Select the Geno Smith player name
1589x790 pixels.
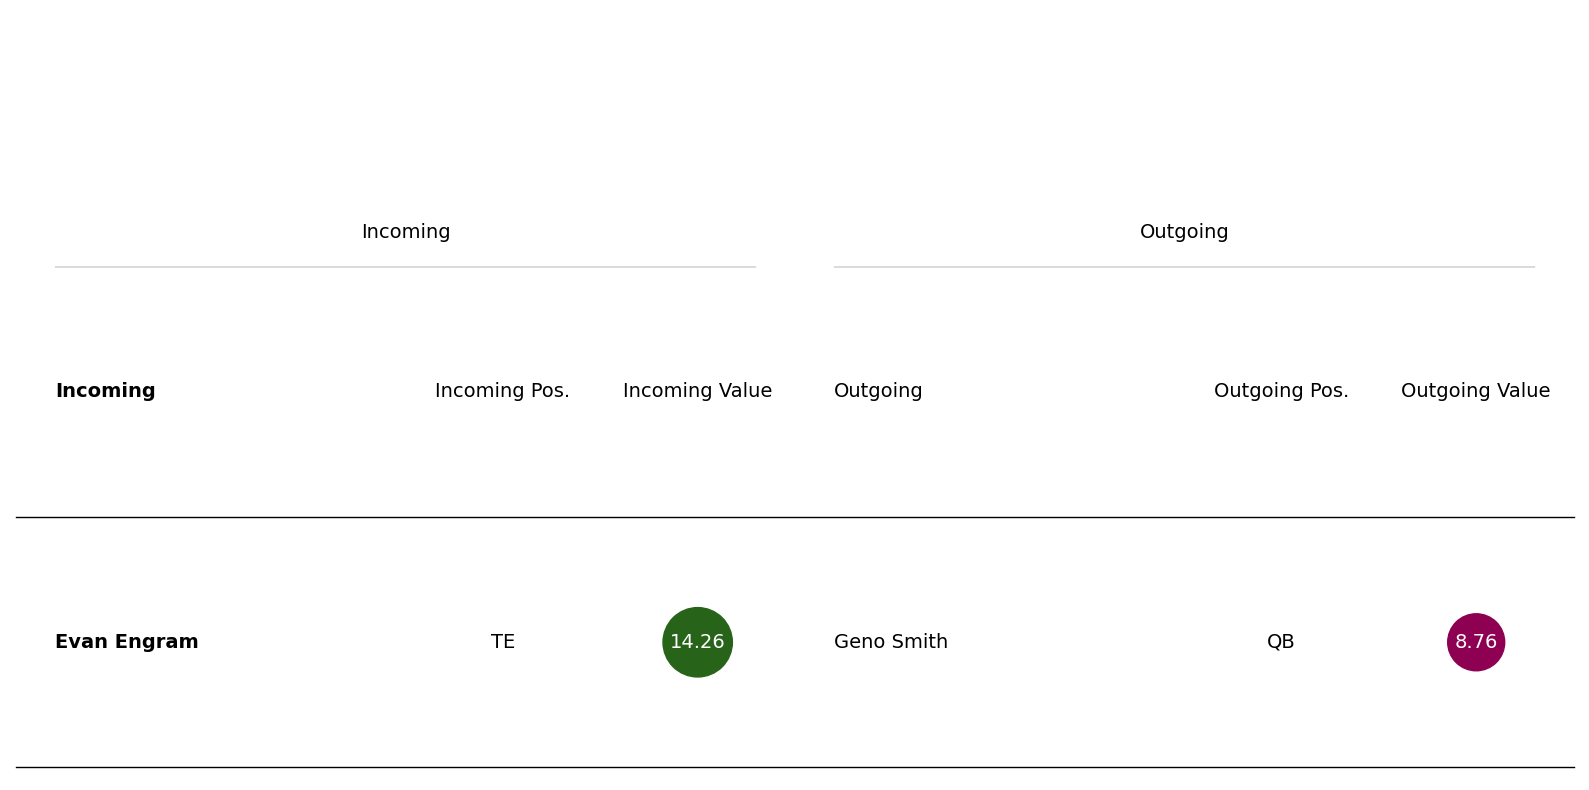coord(891,642)
